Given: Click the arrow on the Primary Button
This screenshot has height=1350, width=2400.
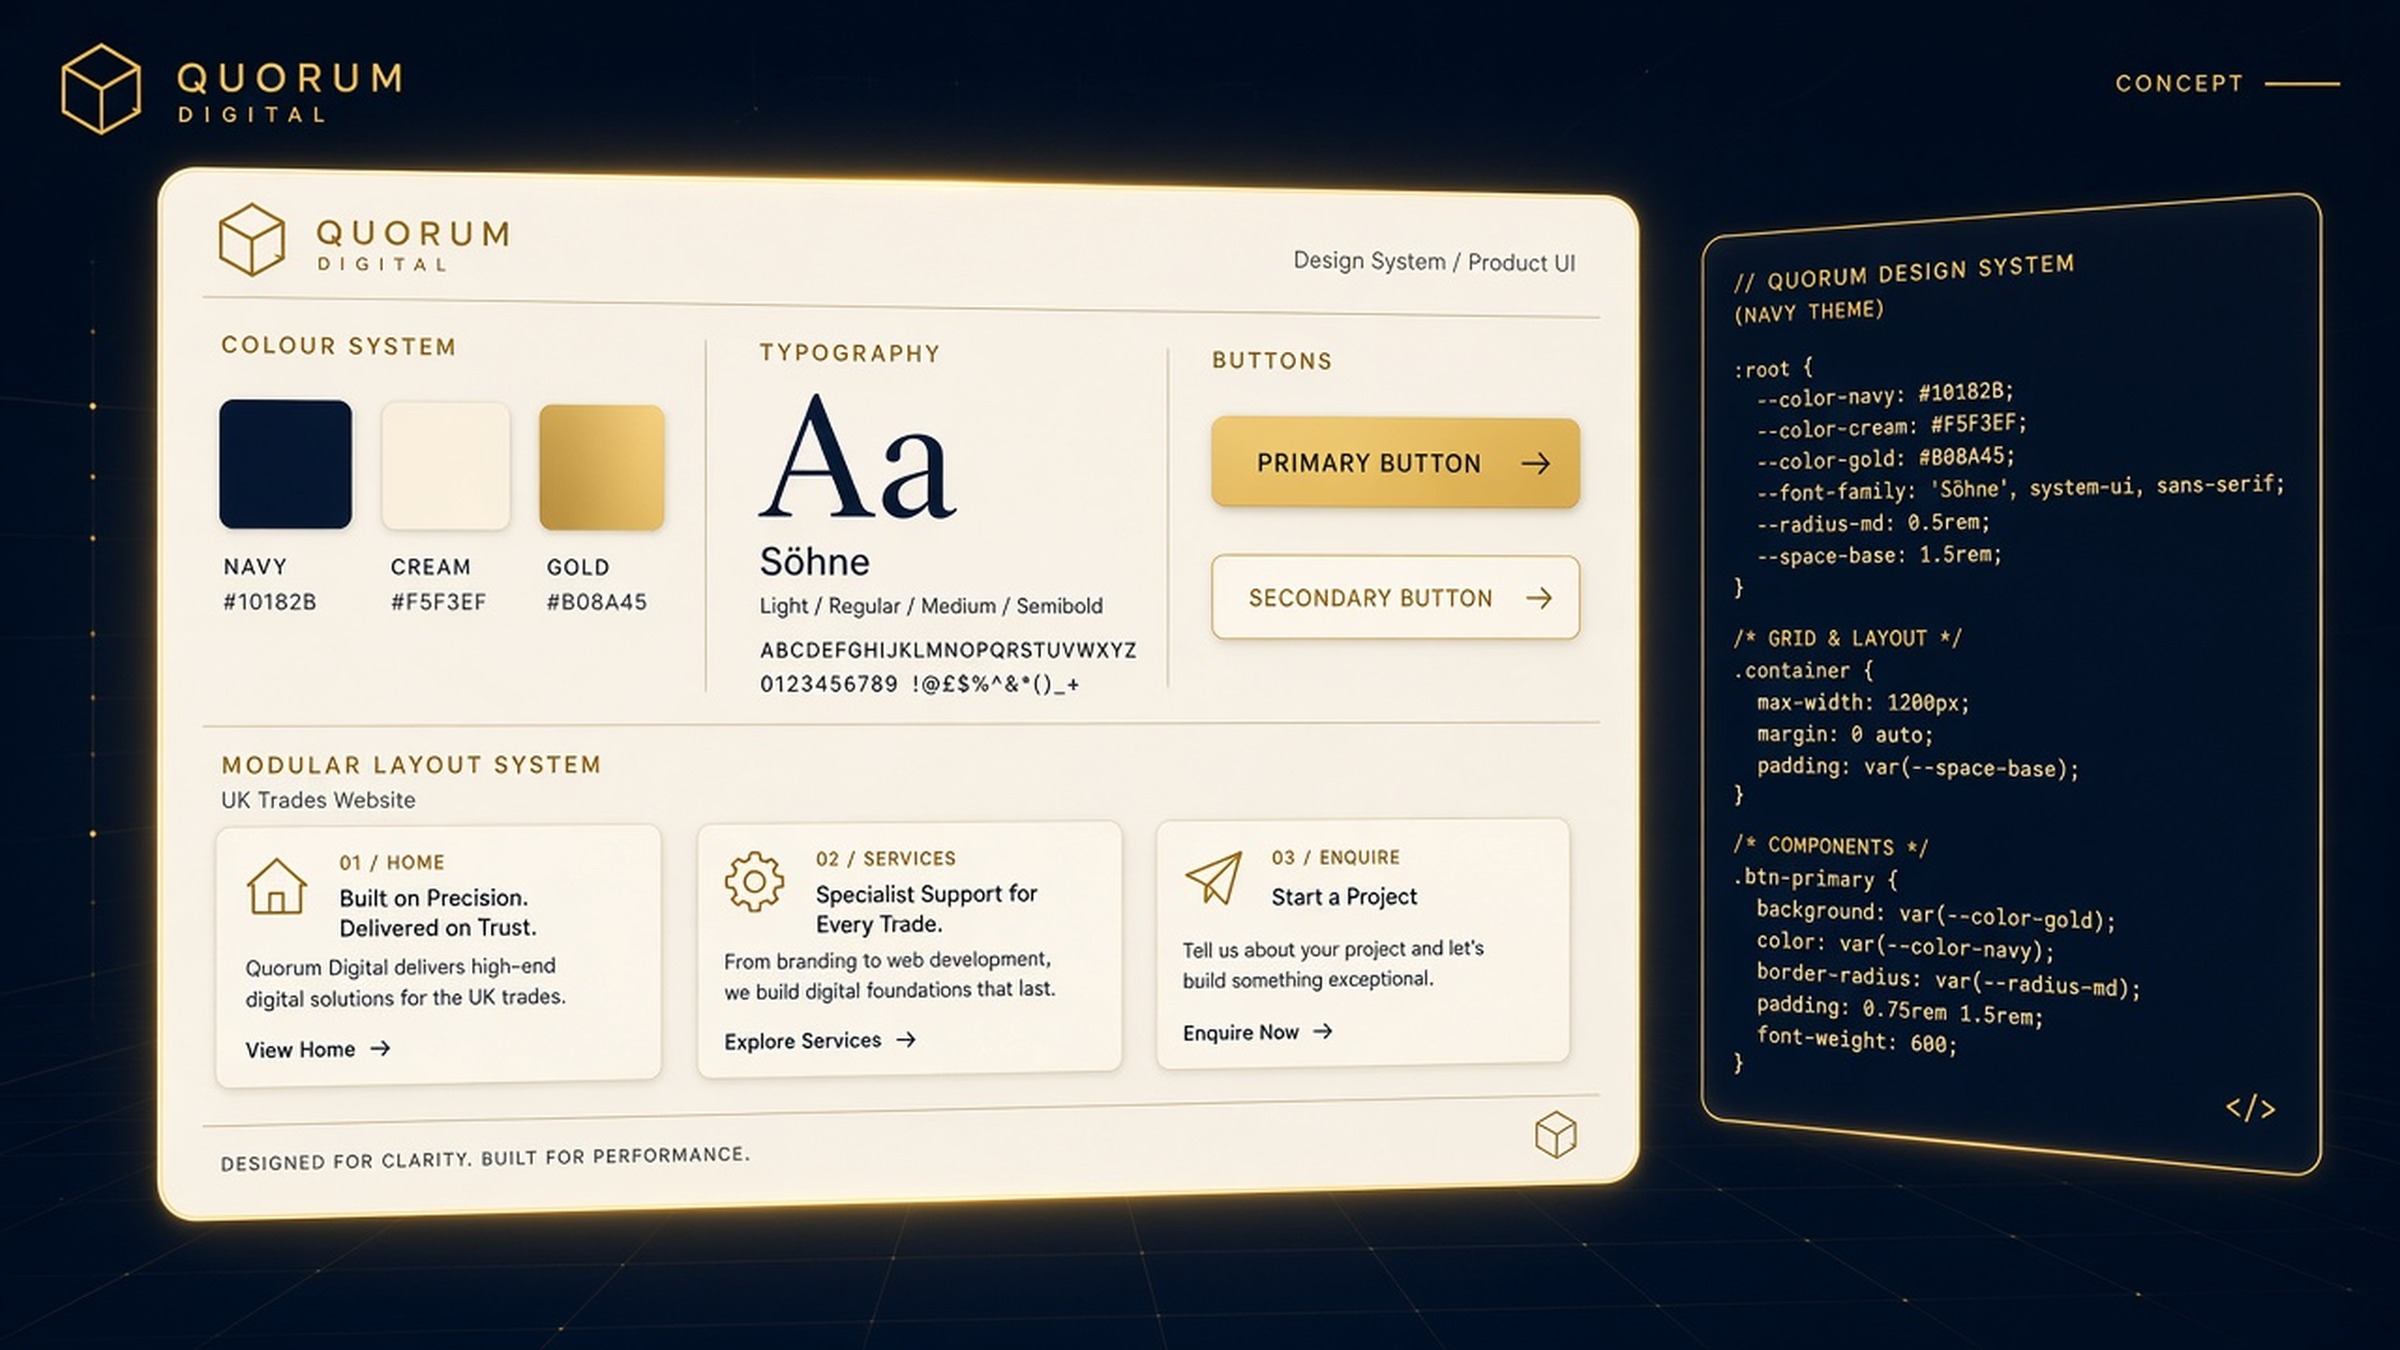Looking at the screenshot, I should tap(1536, 463).
